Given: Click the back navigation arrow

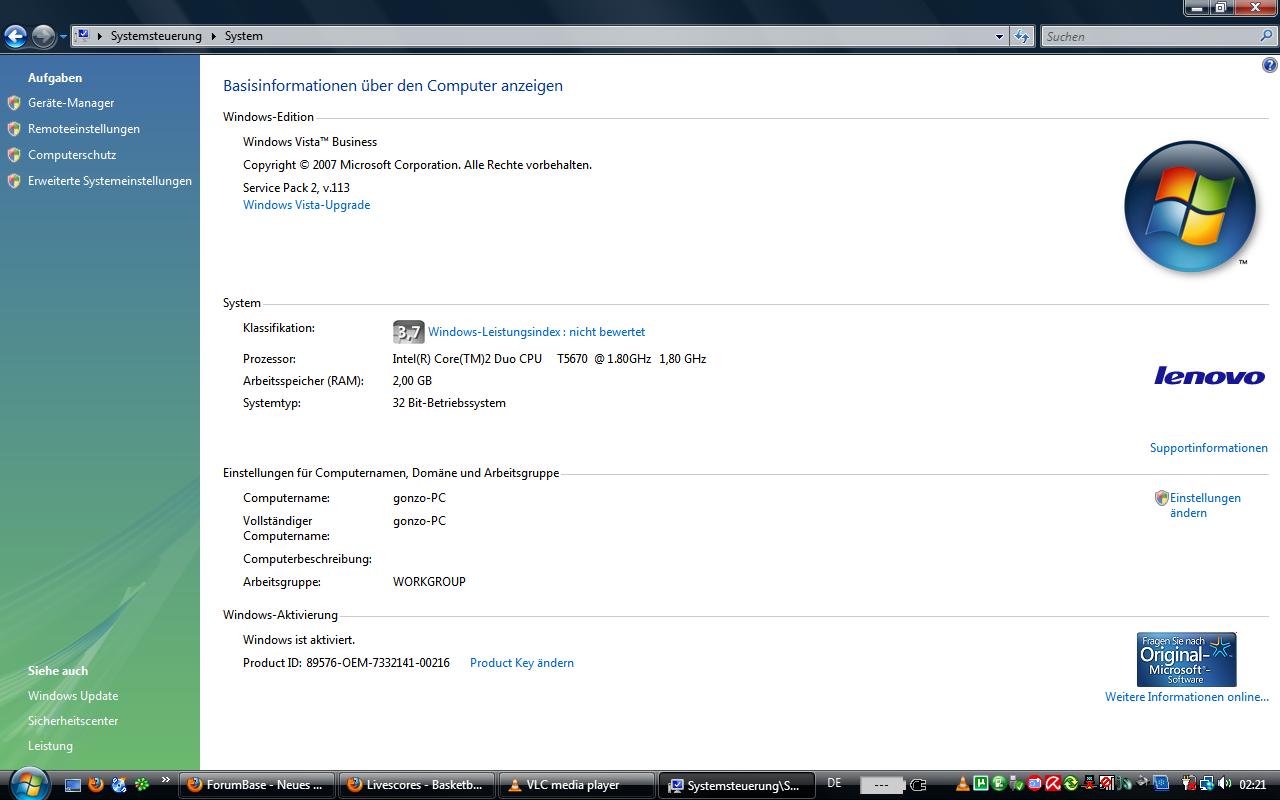Looking at the screenshot, I should click(x=15, y=37).
